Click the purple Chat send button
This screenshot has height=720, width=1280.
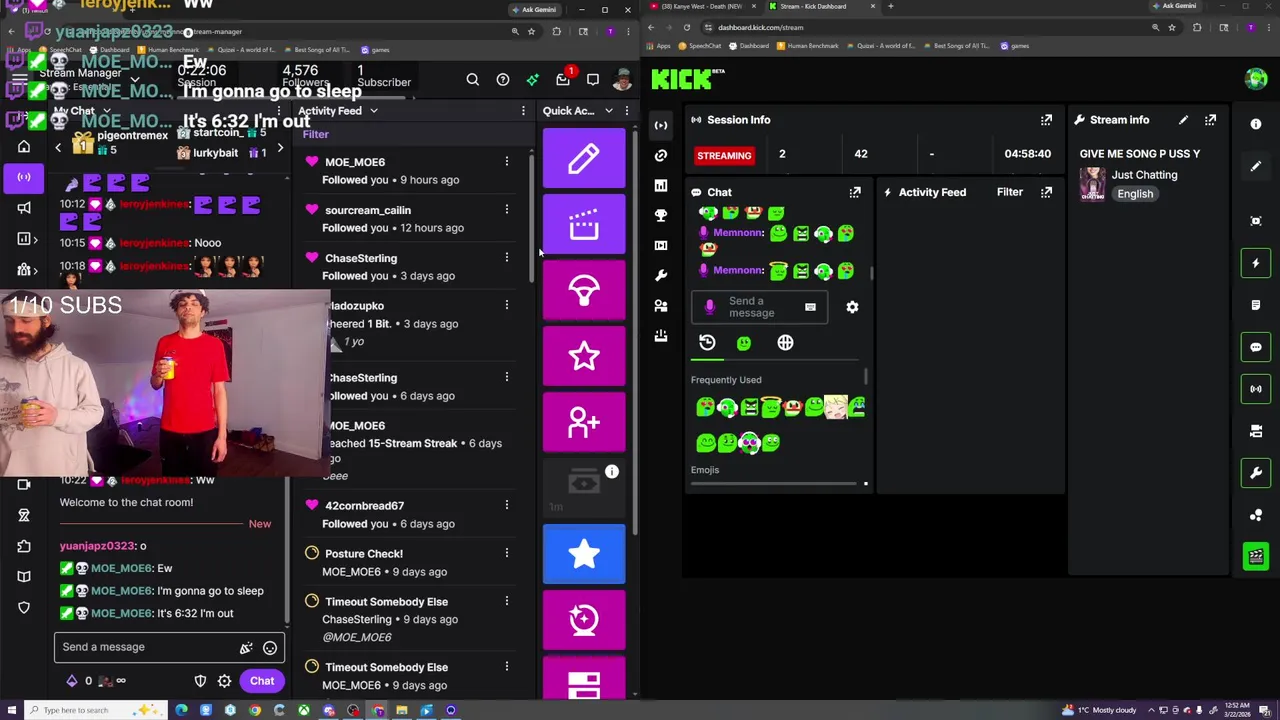pos(262,681)
